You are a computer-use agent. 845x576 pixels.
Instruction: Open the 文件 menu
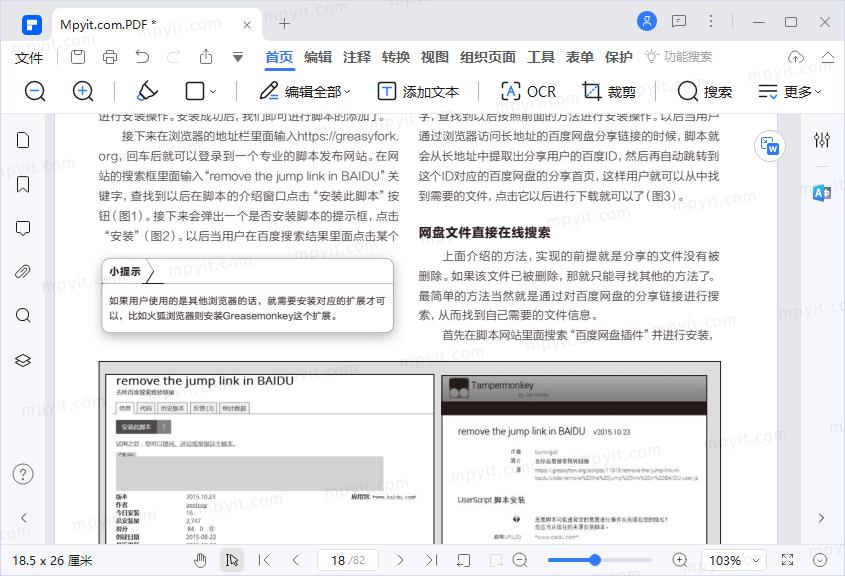(x=29, y=57)
